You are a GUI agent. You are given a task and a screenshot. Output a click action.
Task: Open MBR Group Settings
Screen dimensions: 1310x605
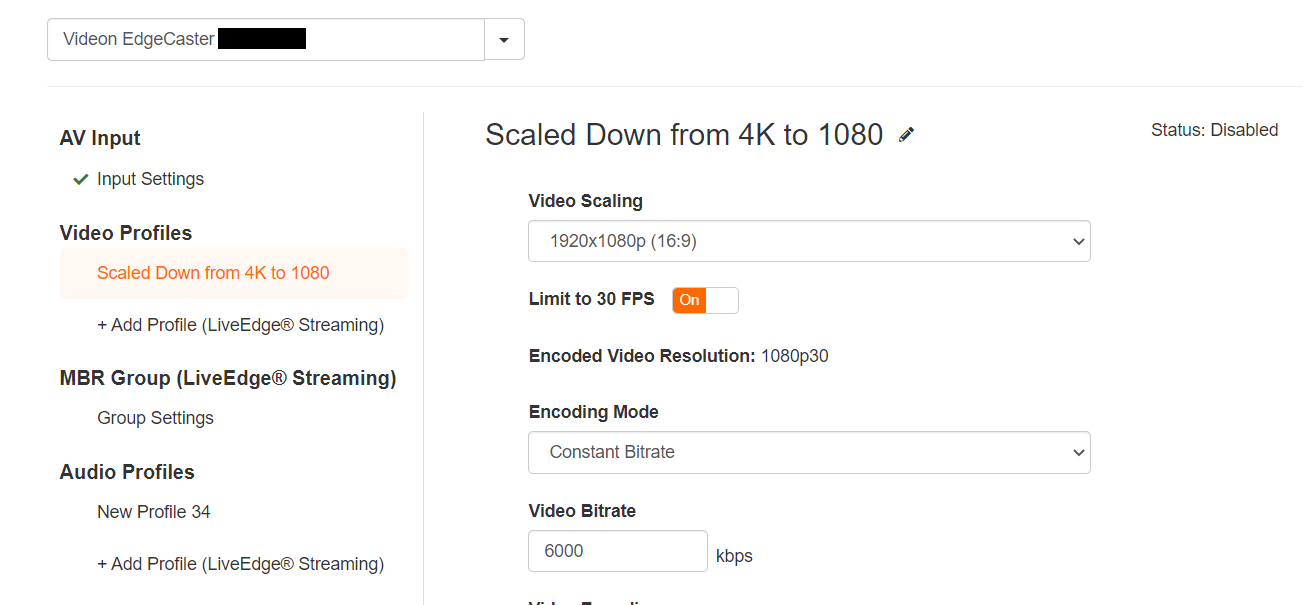coord(155,418)
